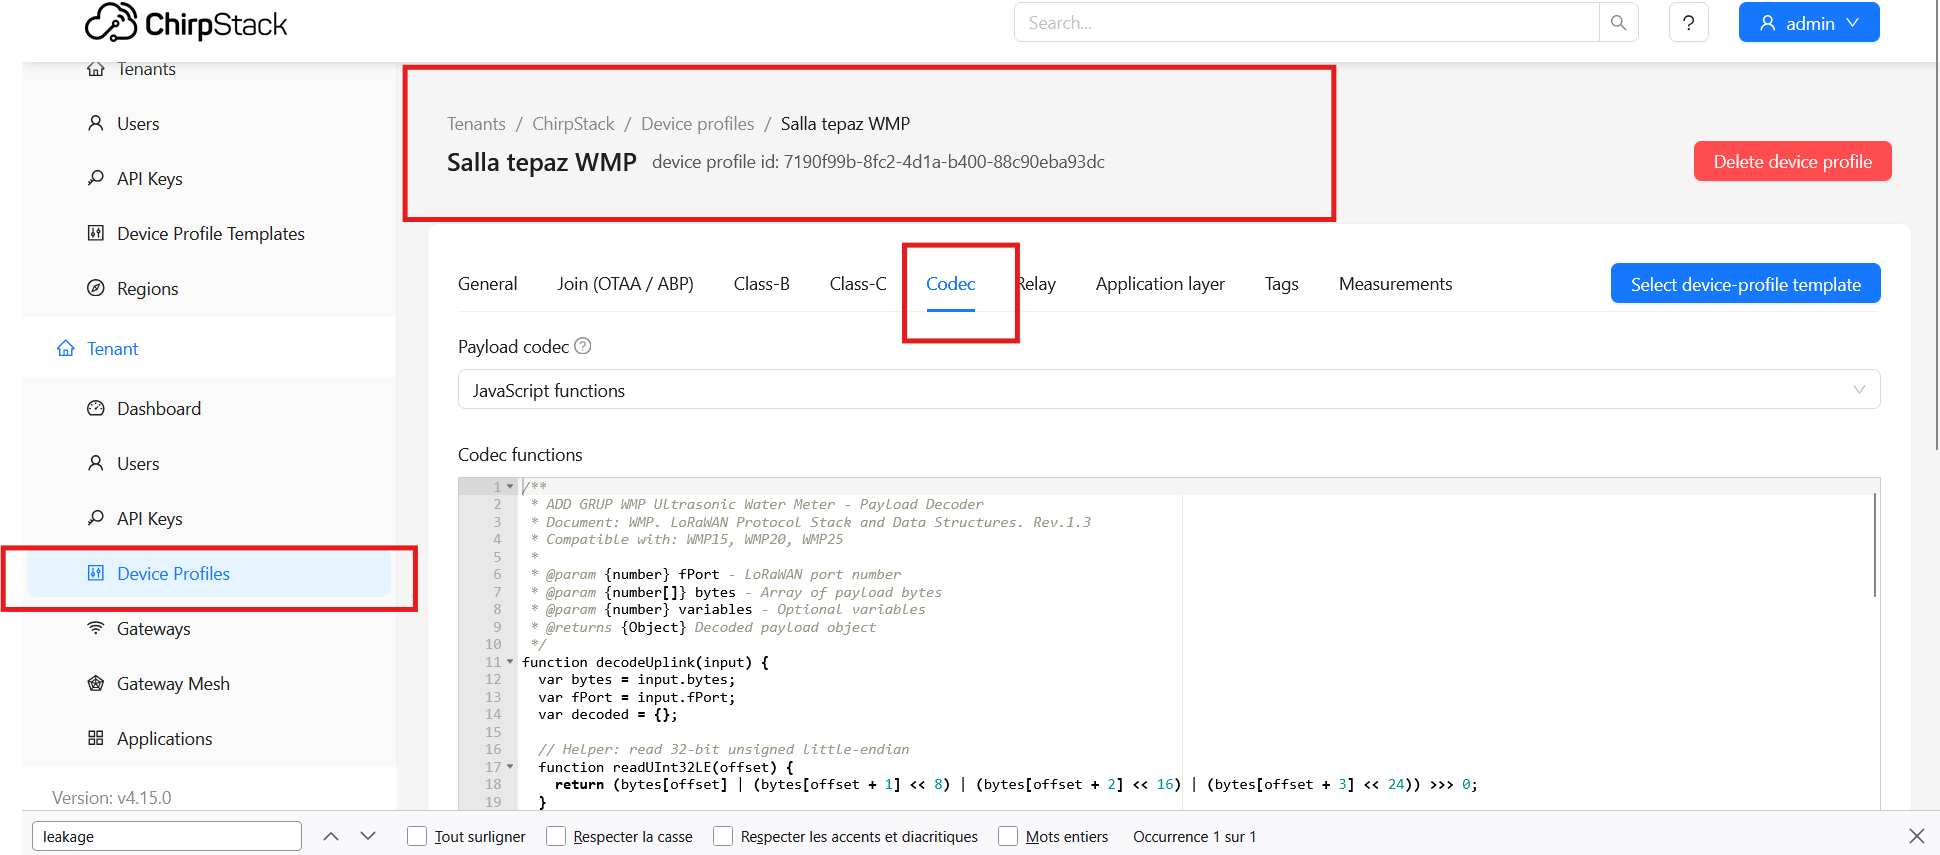Click the Applications grid icon

[96, 738]
